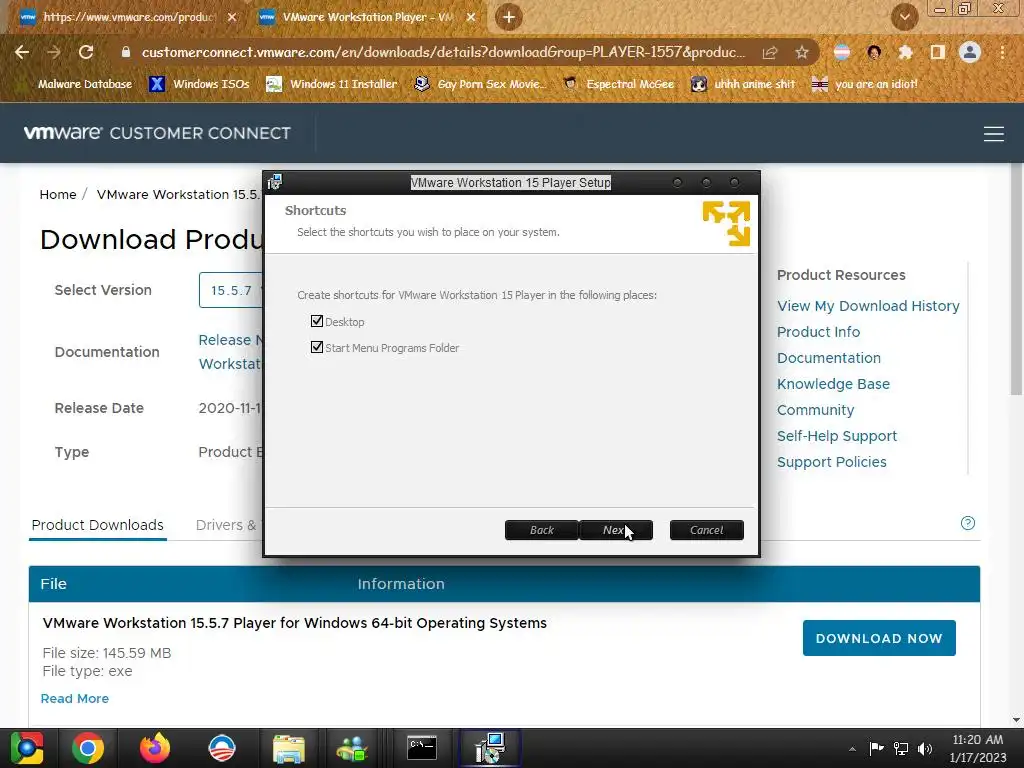
Task: Open the Select Version dropdown
Action: 231,290
